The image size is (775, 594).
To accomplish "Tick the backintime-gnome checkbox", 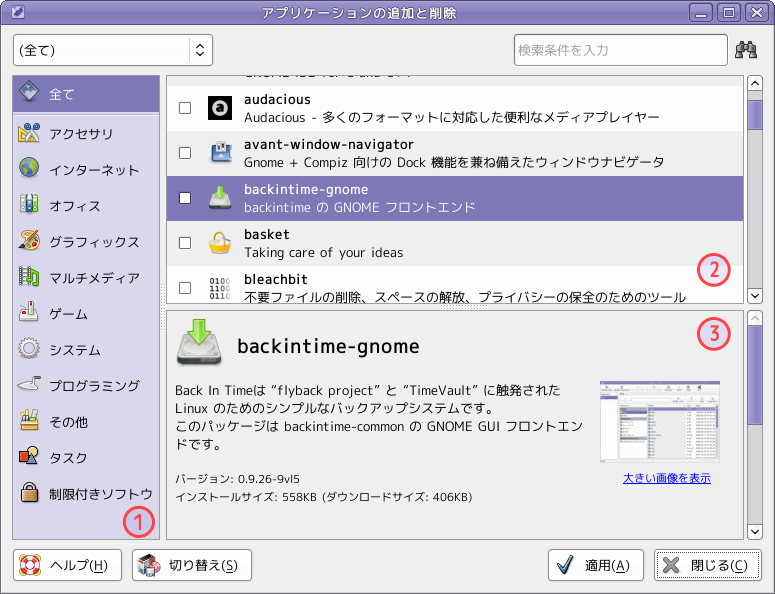I will (185, 198).
